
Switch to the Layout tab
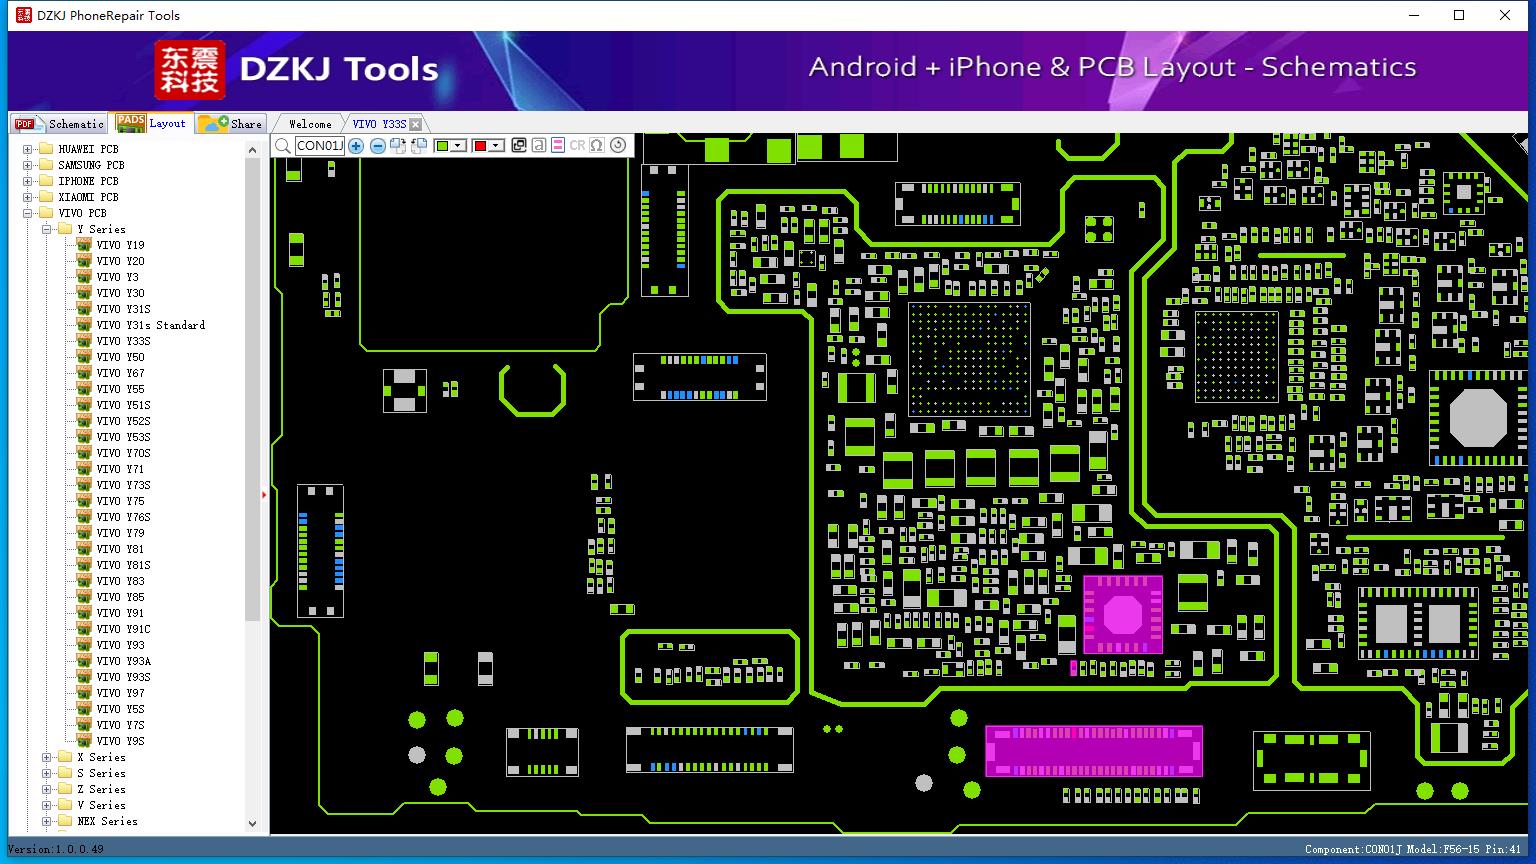(x=151, y=123)
